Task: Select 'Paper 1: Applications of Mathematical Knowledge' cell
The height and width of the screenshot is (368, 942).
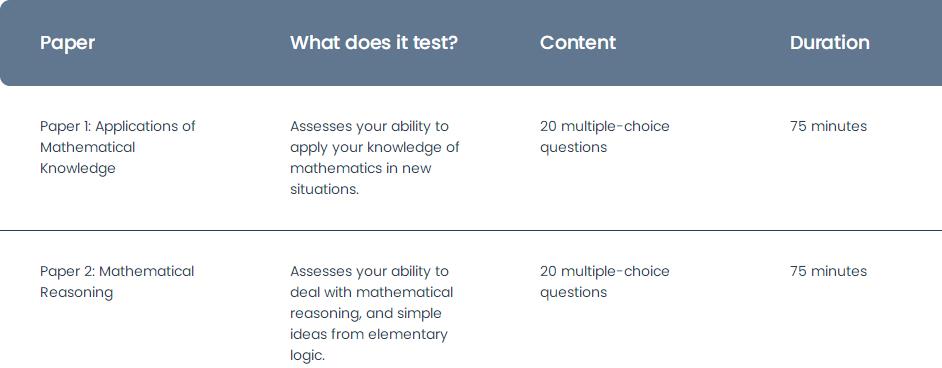Action: 118,147
